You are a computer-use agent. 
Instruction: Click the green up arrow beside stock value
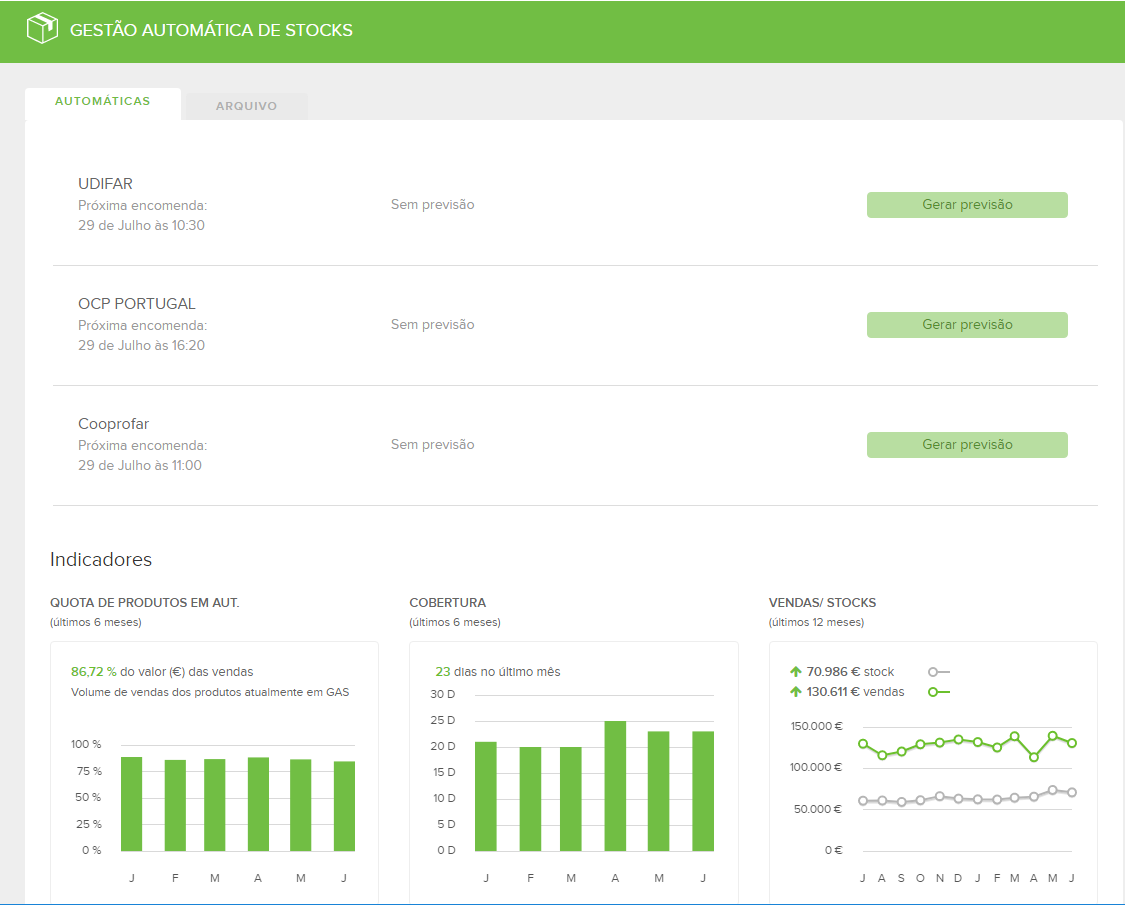(x=796, y=672)
